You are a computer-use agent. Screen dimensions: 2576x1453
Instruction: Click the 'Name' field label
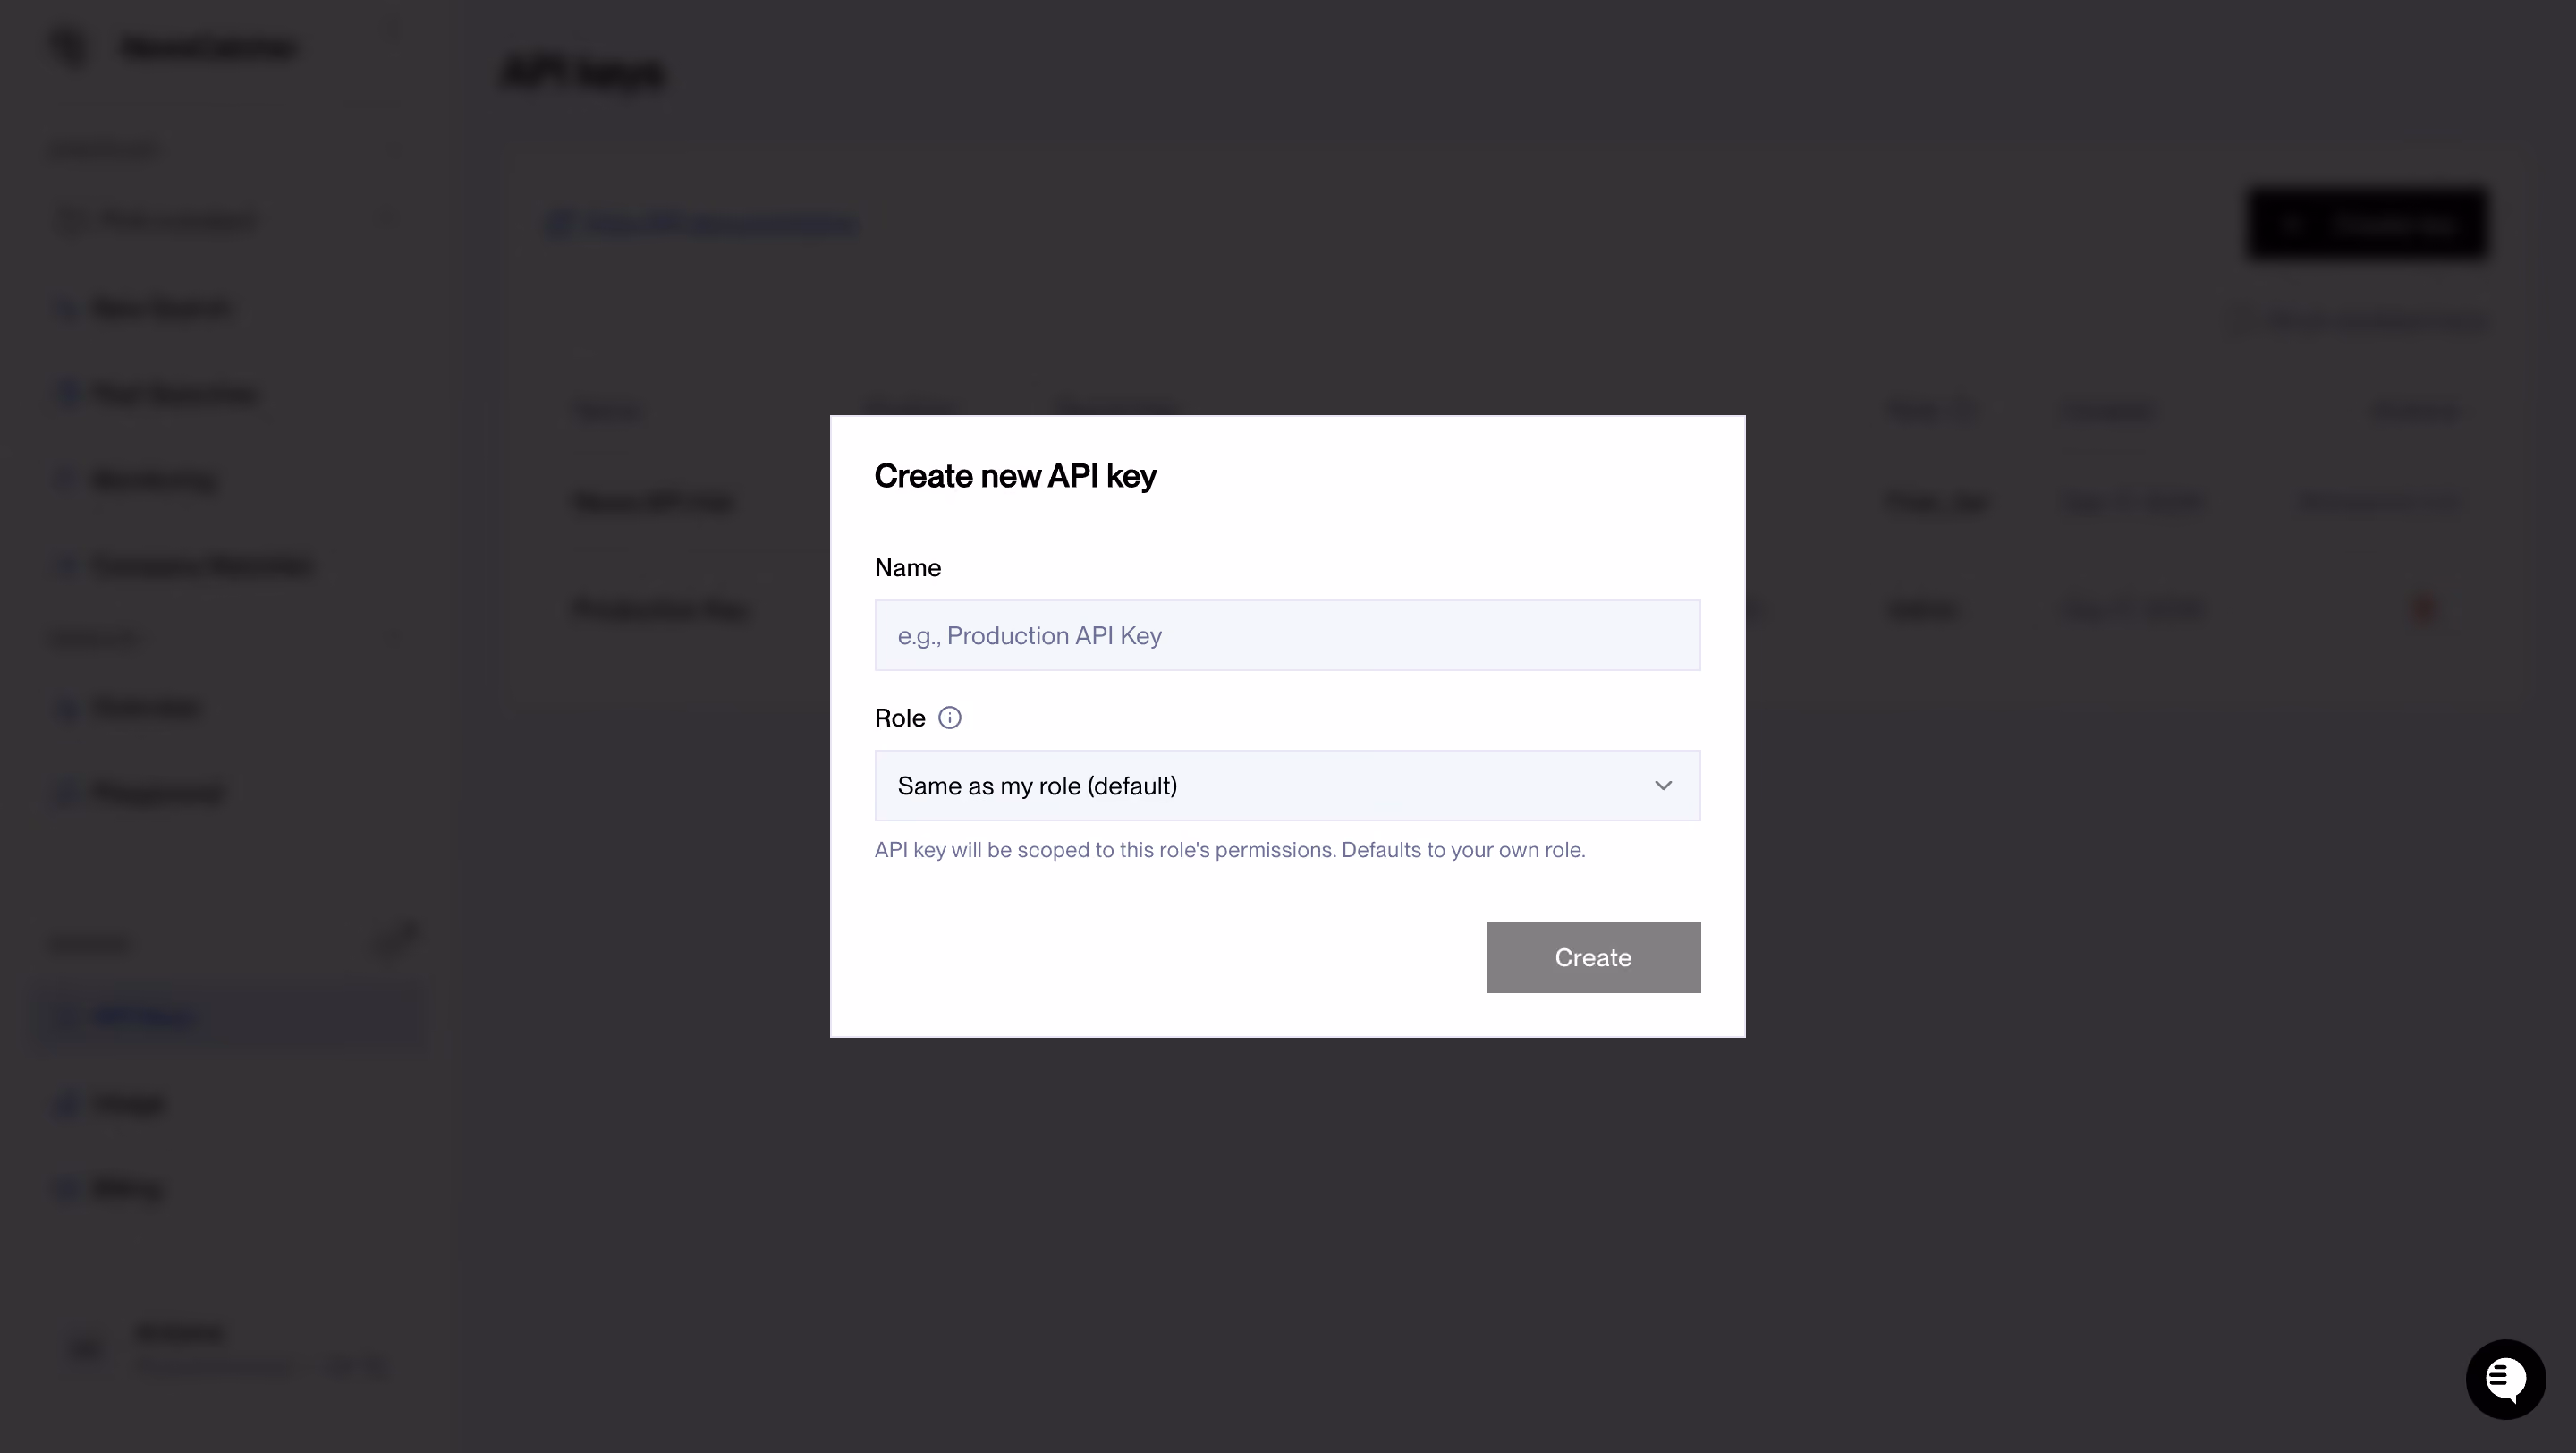point(907,568)
